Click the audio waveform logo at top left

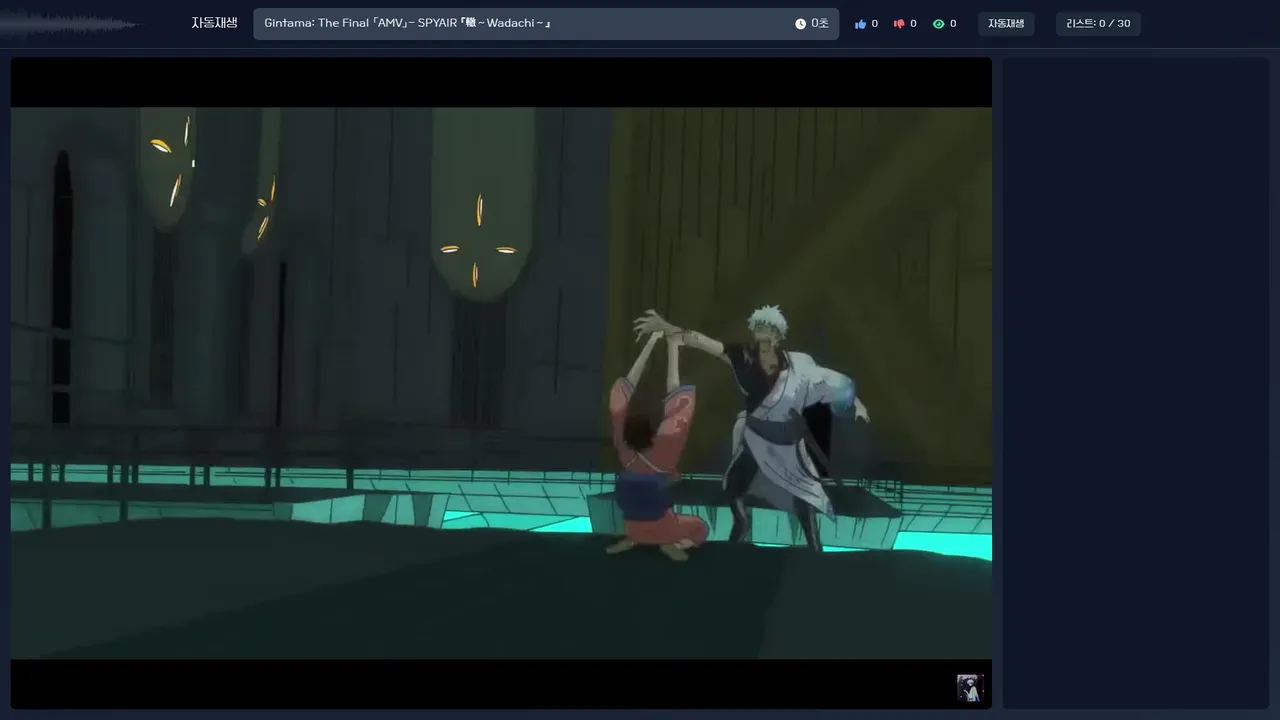pyautogui.click(x=70, y=24)
